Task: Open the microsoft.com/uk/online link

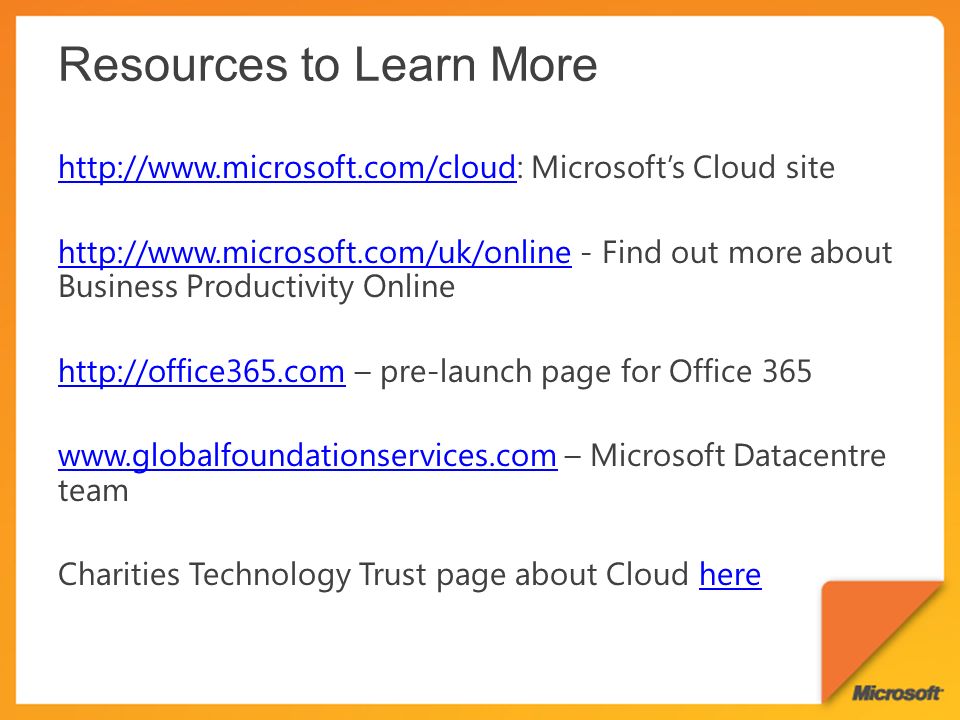Action: tap(315, 252)
